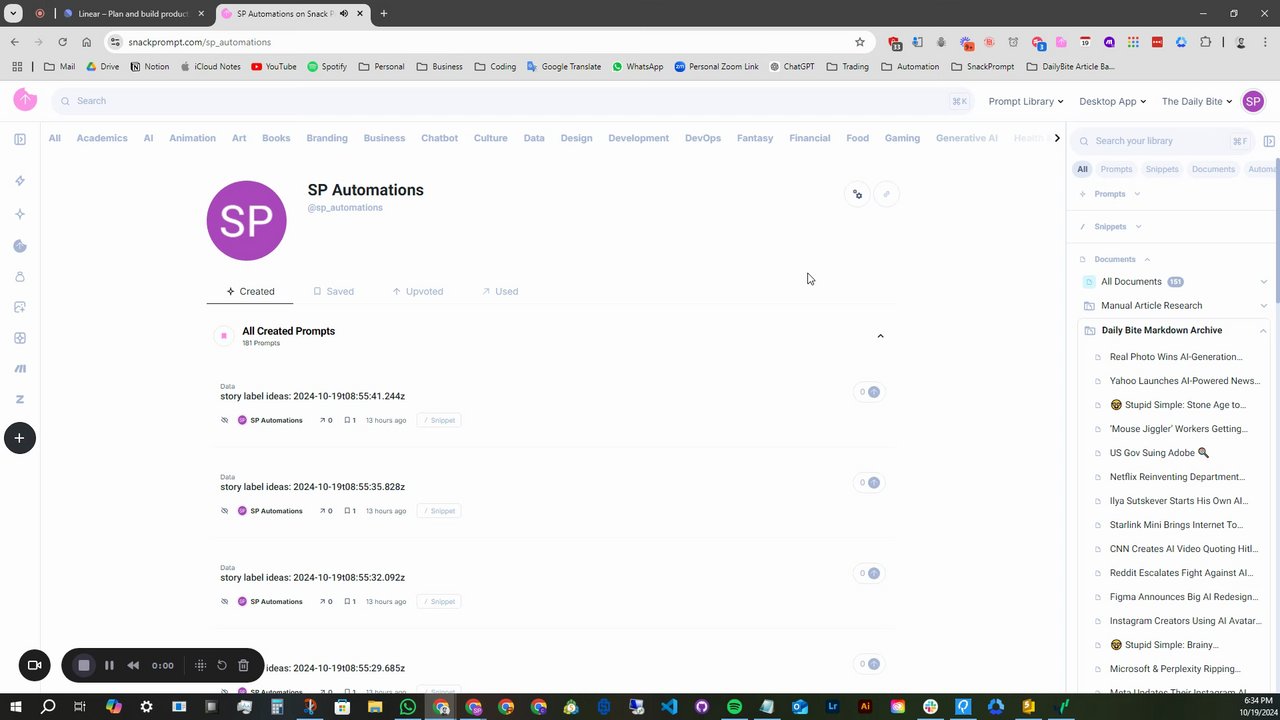Switch to the Used tab
1280x720 pixels.
pos(500,291)
